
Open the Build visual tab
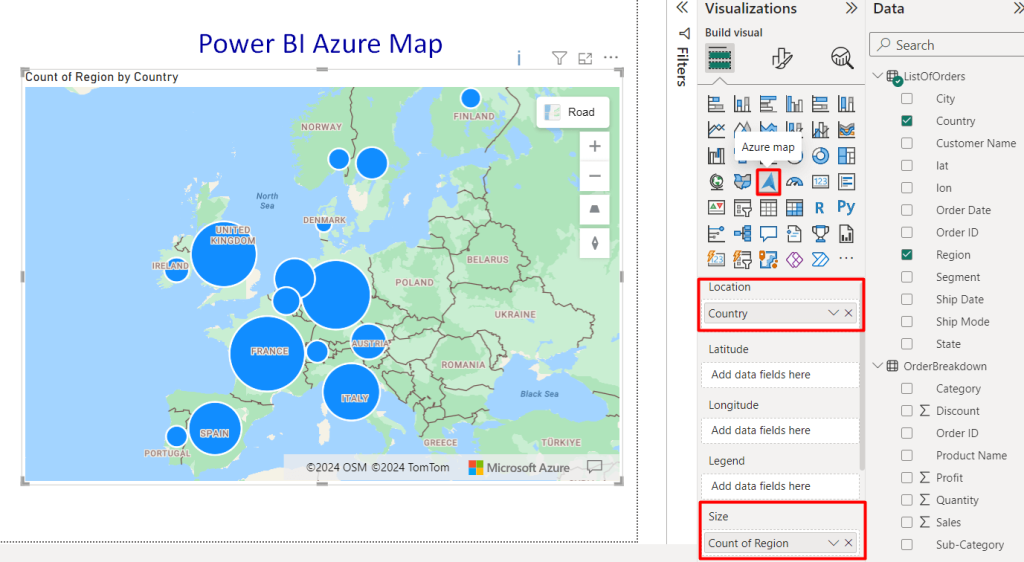[x=720, y=59]
